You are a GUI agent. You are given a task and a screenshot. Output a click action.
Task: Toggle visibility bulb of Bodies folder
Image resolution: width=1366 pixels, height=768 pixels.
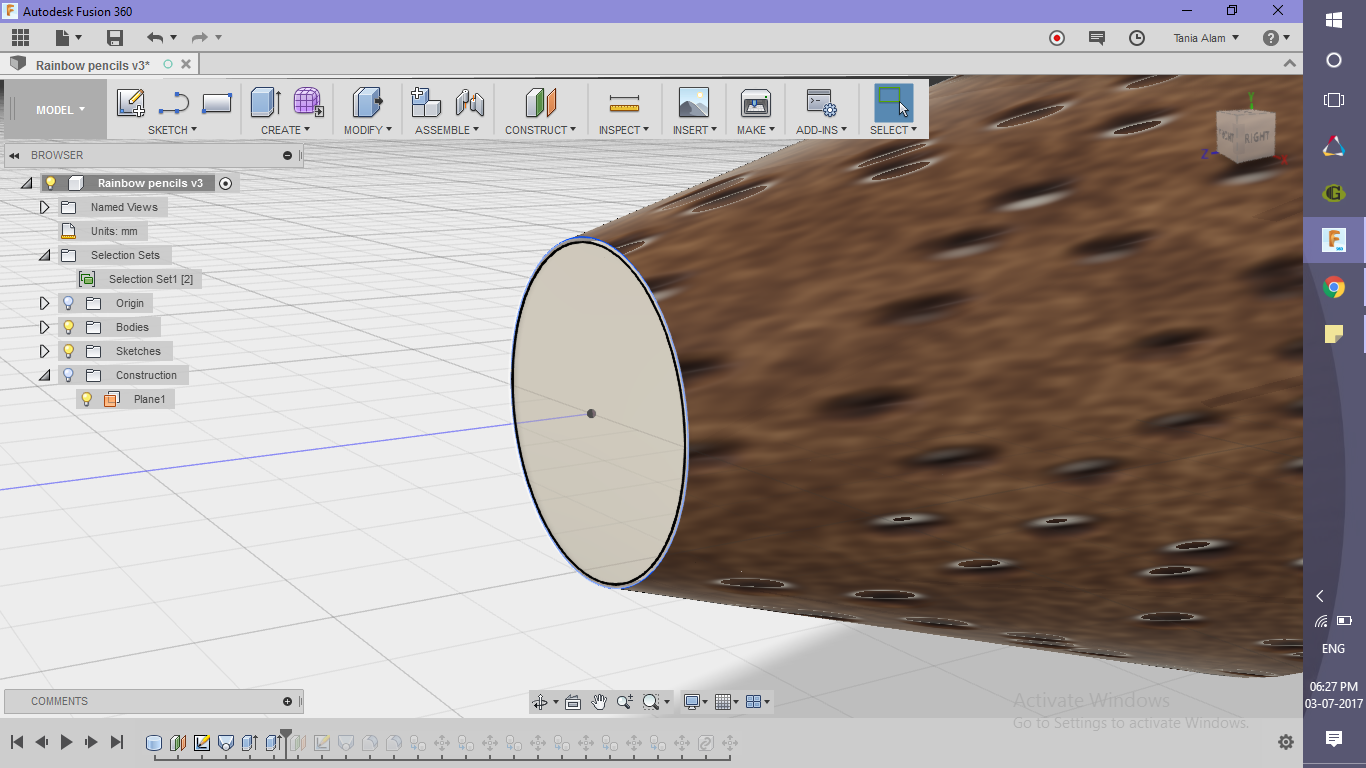[69, 327]
